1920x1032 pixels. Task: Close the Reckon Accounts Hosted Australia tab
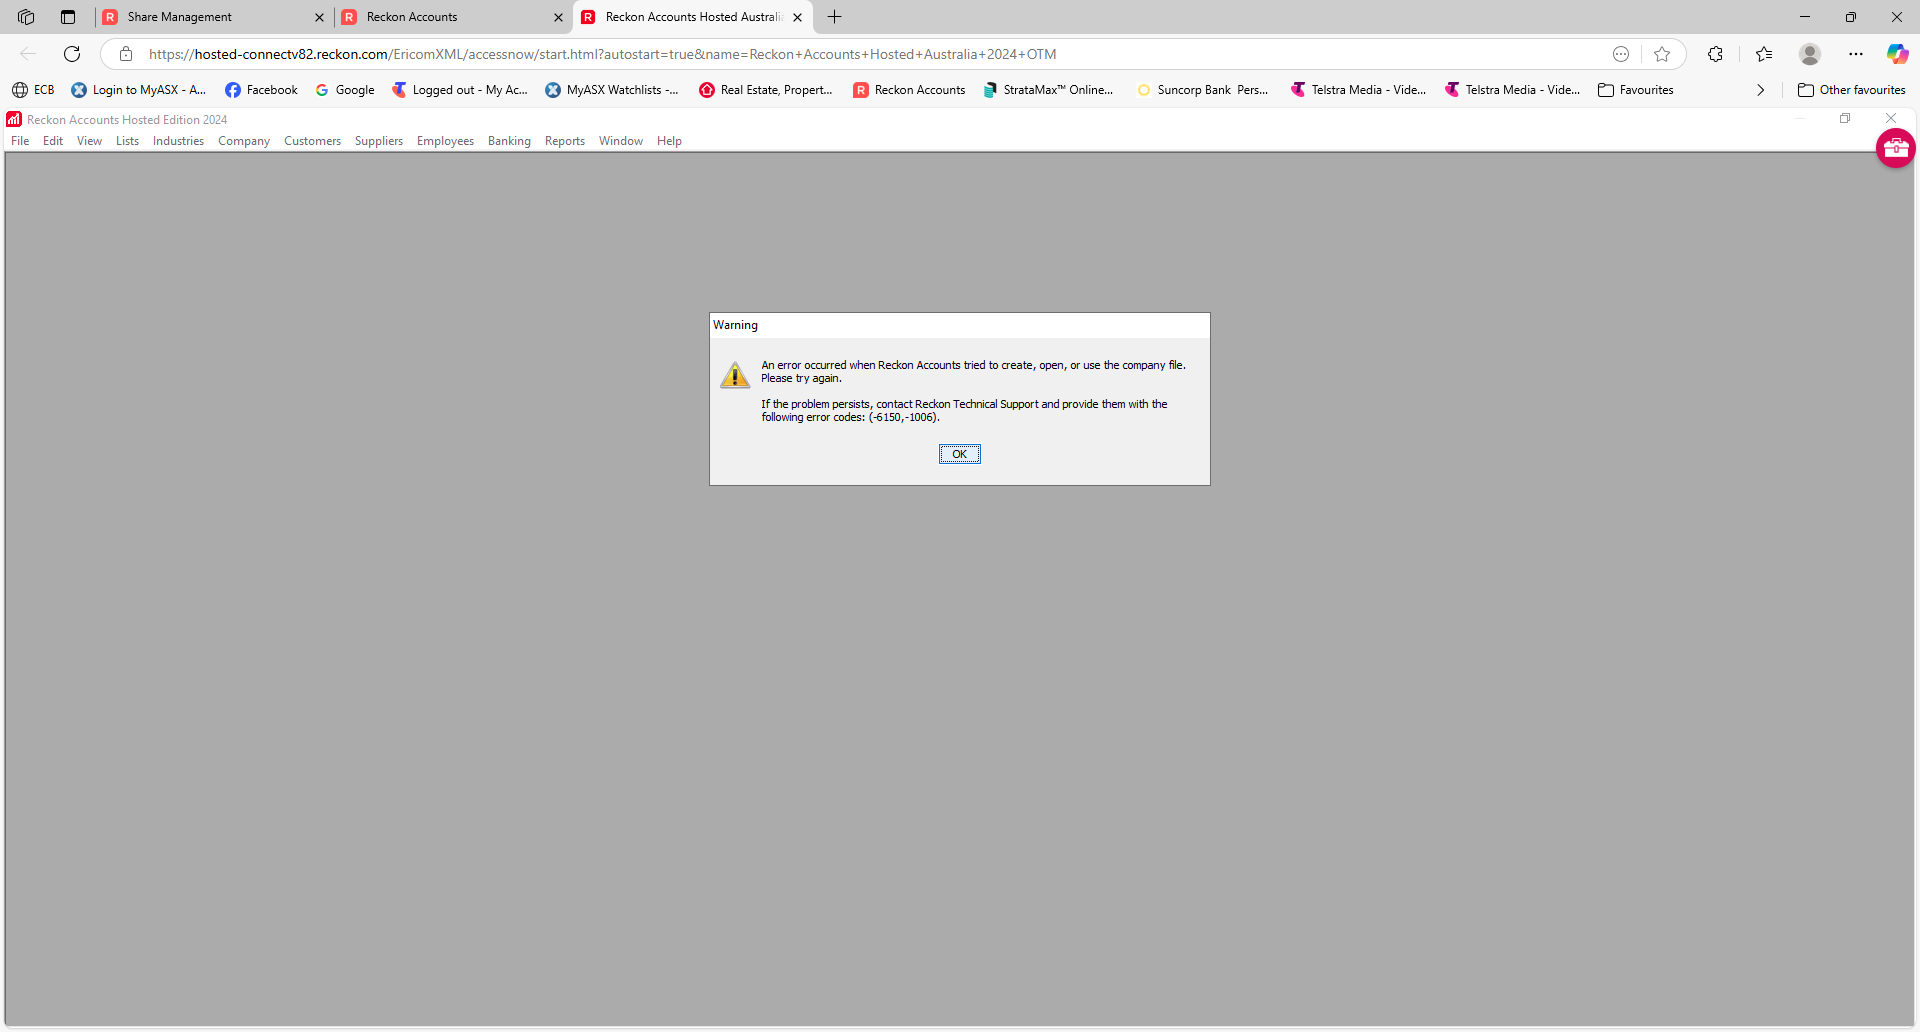[x=797, y=17]
